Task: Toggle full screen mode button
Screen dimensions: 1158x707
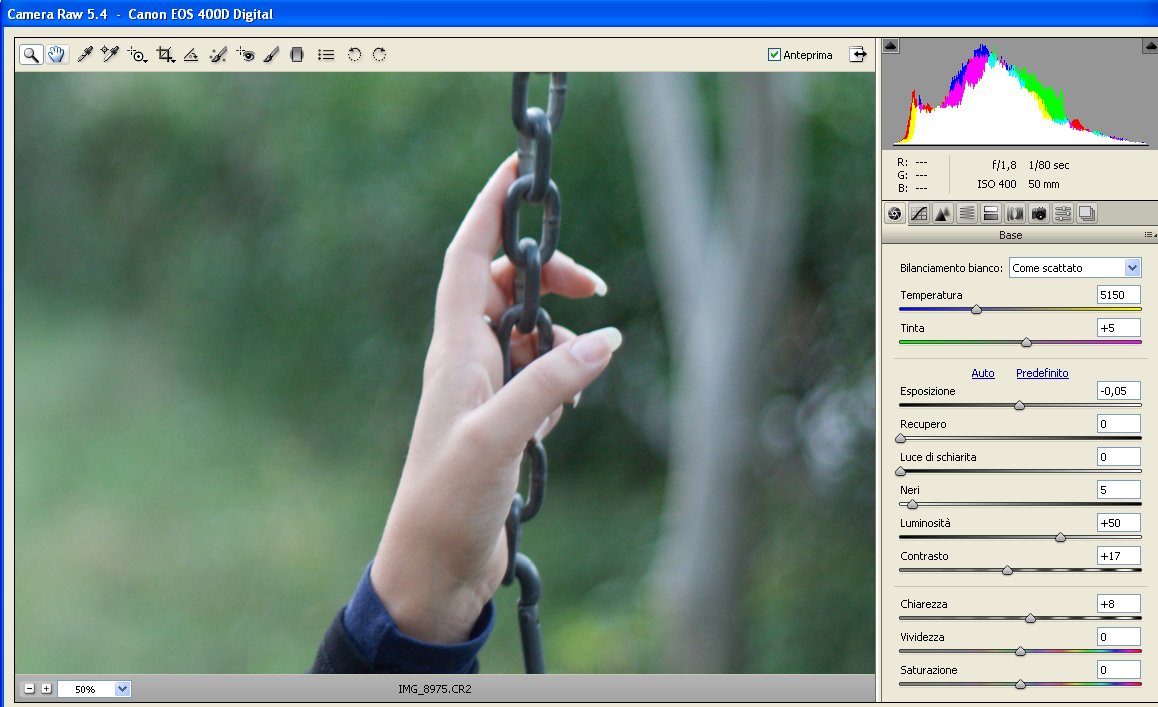Action: [857, 55]
